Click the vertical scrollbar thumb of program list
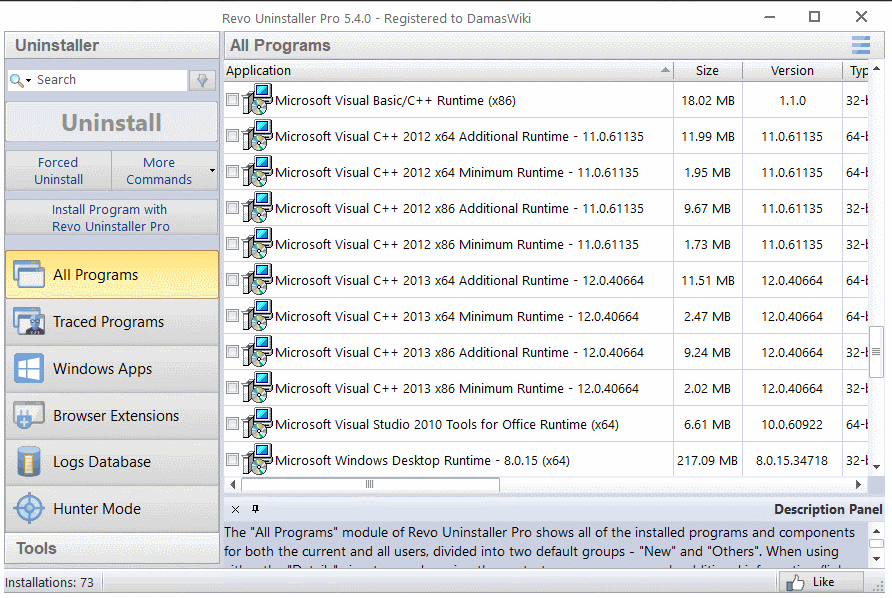 [876, 352]
